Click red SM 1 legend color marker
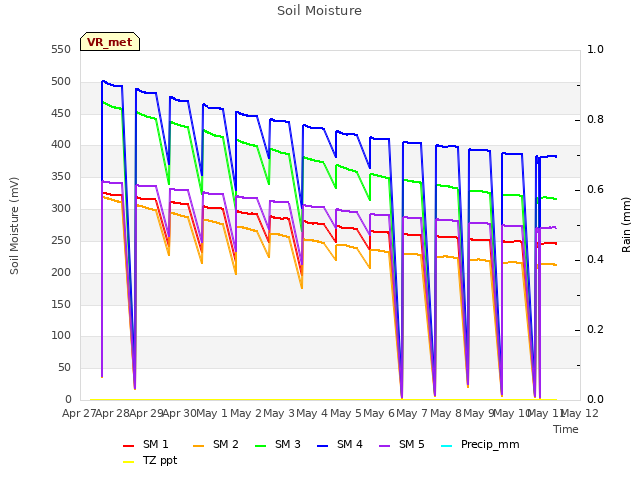The height and width of the screenshot is (480, 640). click(129, 446)
